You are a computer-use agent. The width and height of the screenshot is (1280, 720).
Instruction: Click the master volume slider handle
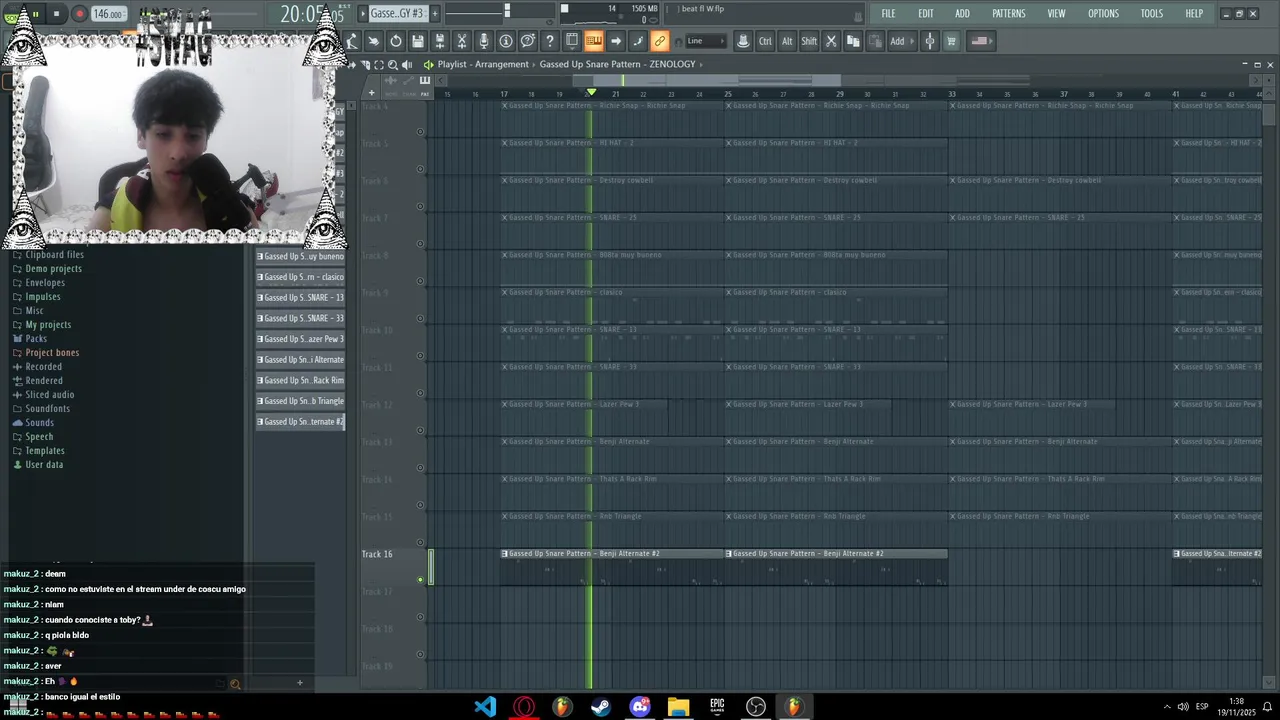(x=507, y=11)
